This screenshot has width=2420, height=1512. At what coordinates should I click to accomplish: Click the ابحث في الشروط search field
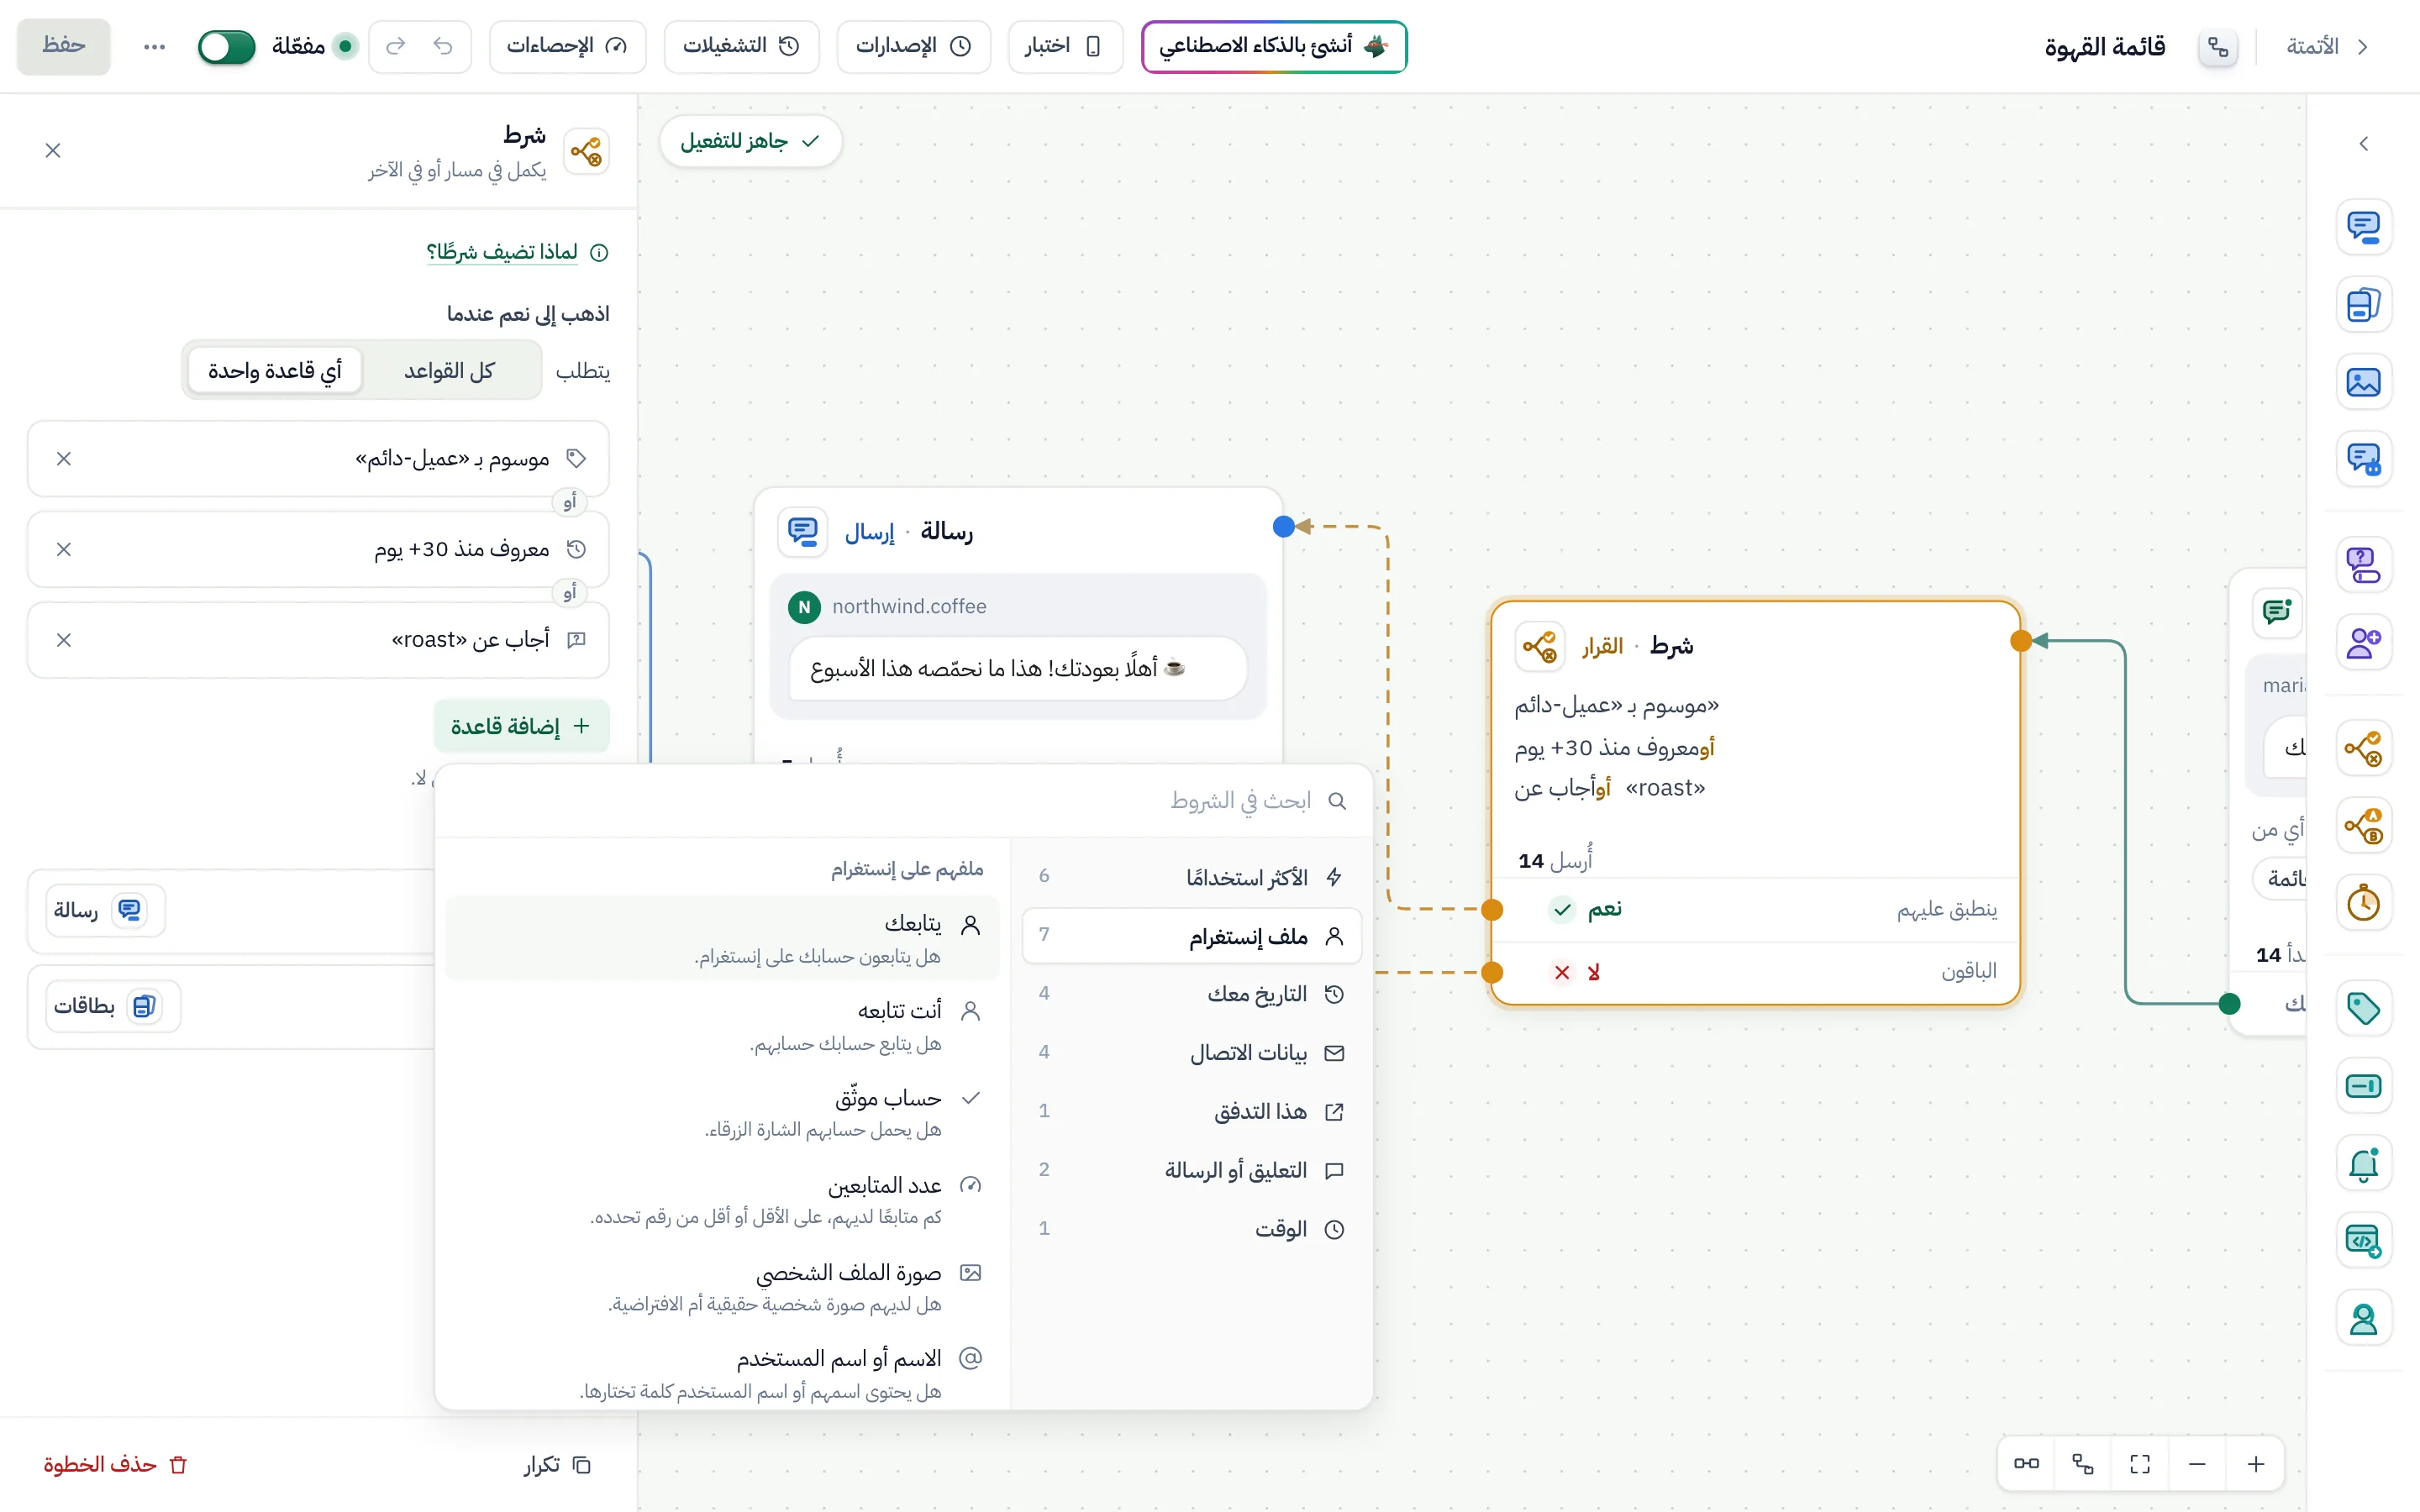(x=904, y=801)
